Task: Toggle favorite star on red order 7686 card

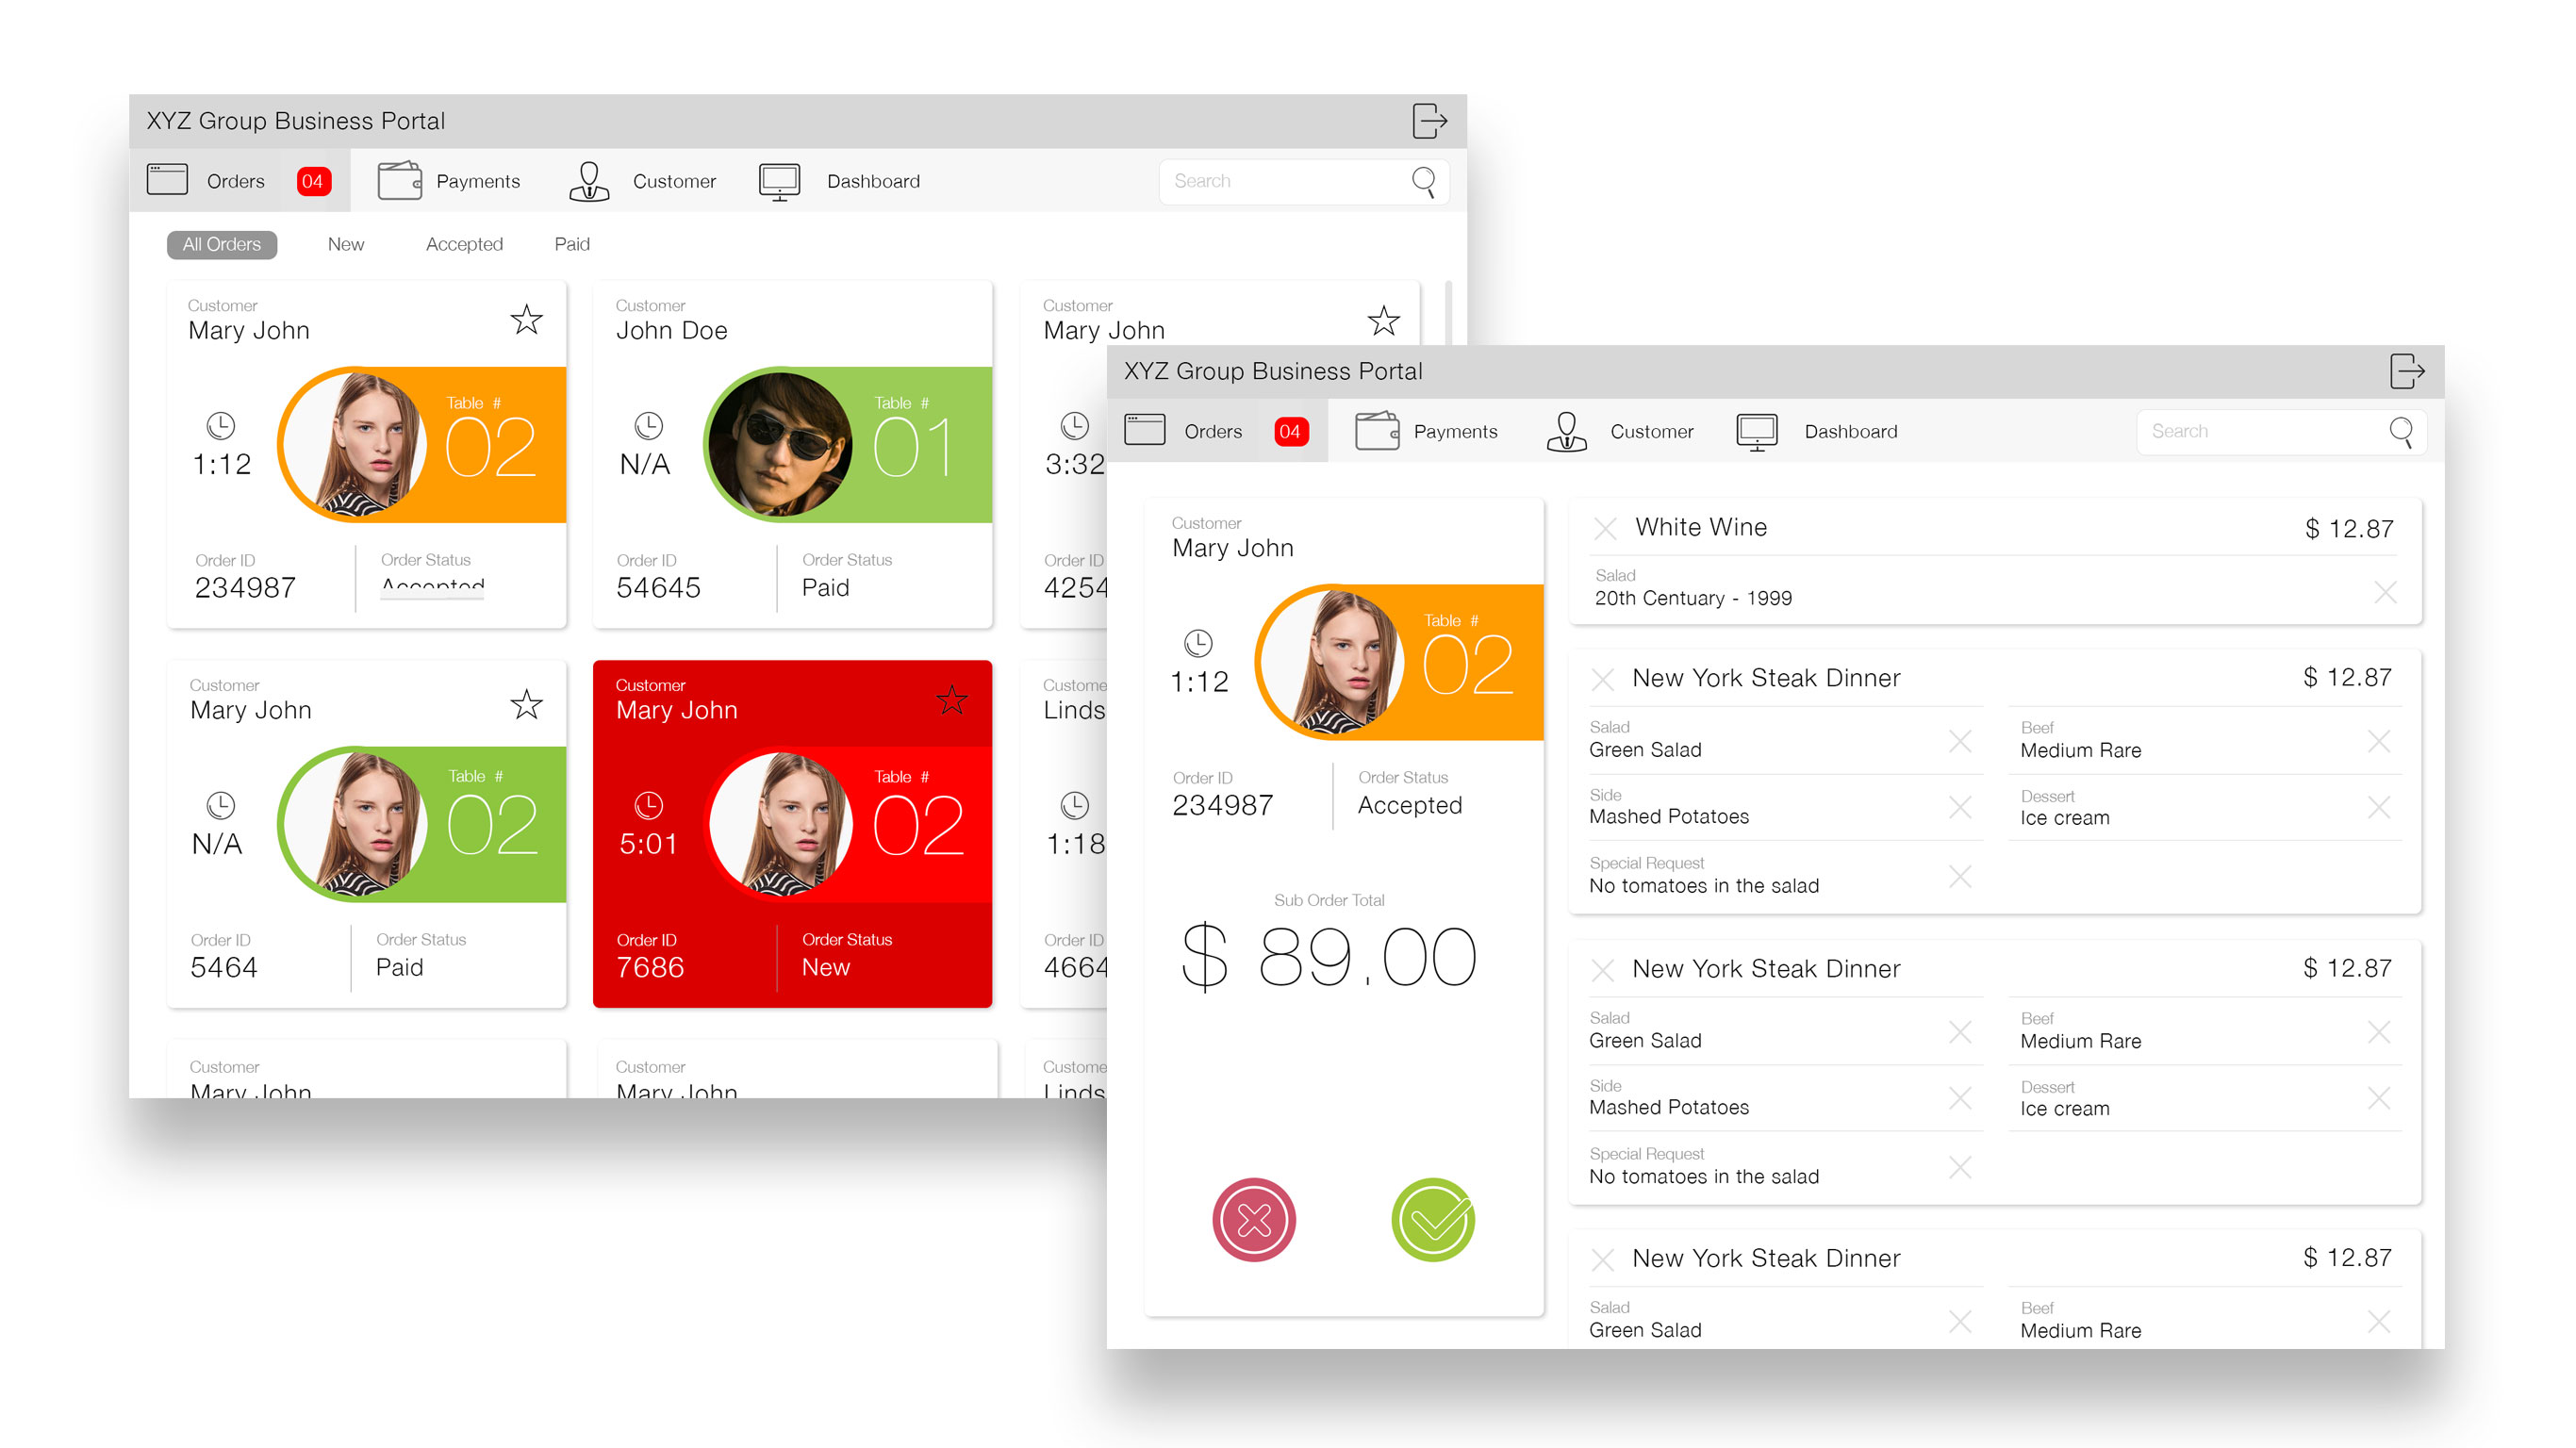Action: tap(951, 700)
